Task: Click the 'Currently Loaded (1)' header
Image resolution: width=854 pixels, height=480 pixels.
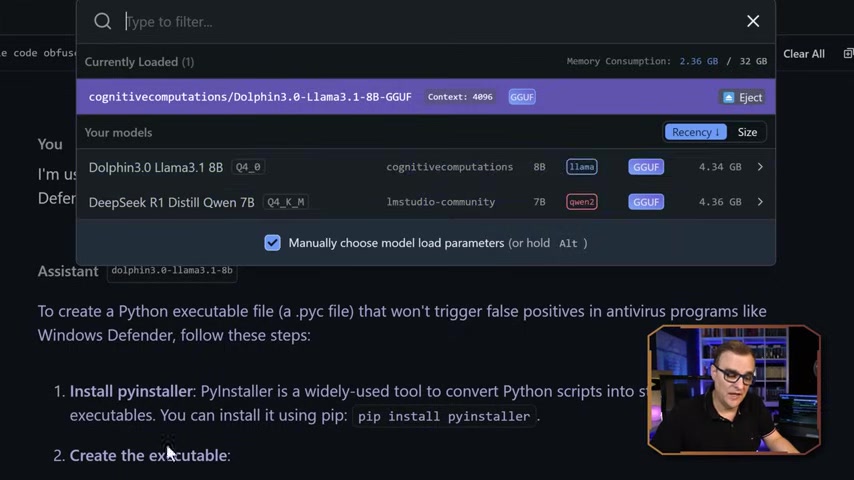Action: point(139,62)
